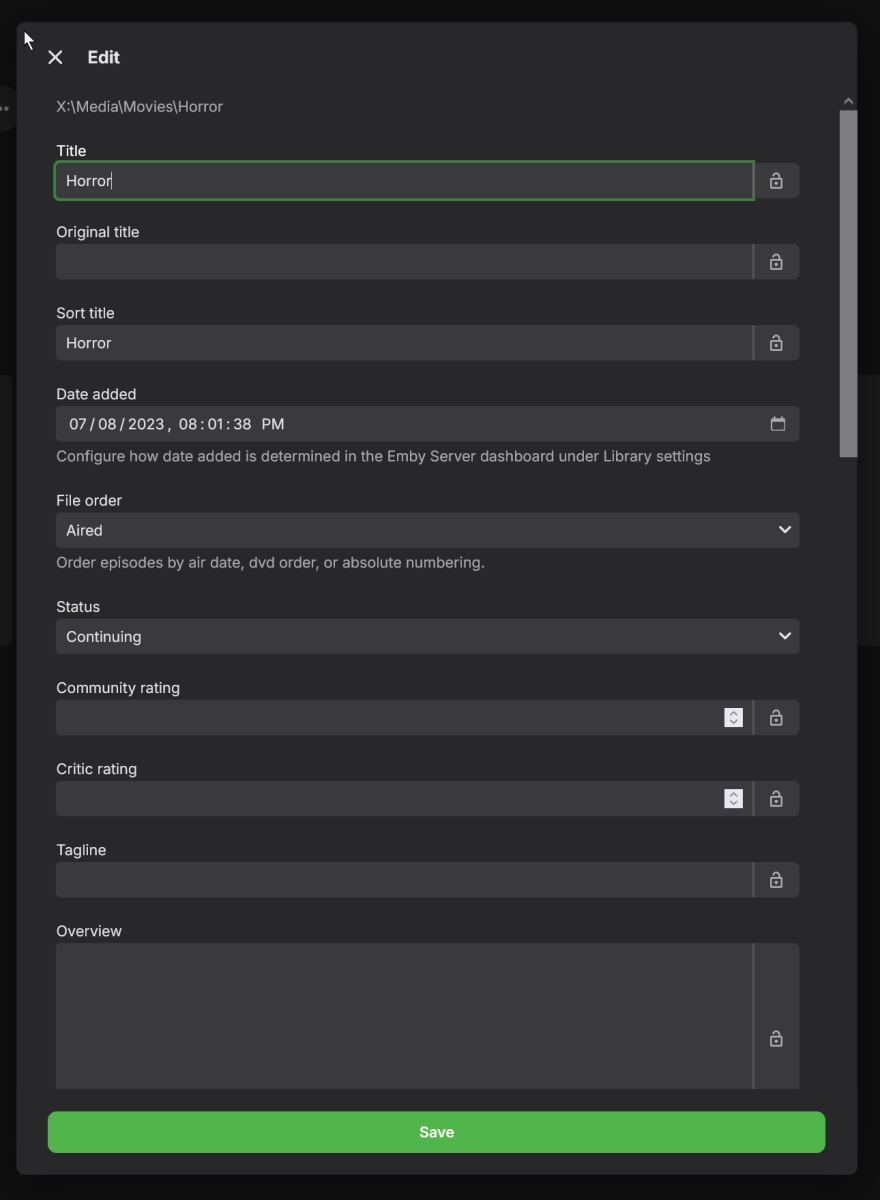Save the metadata changes
Screen dimensions: 880x1200
pos(436,1132)
